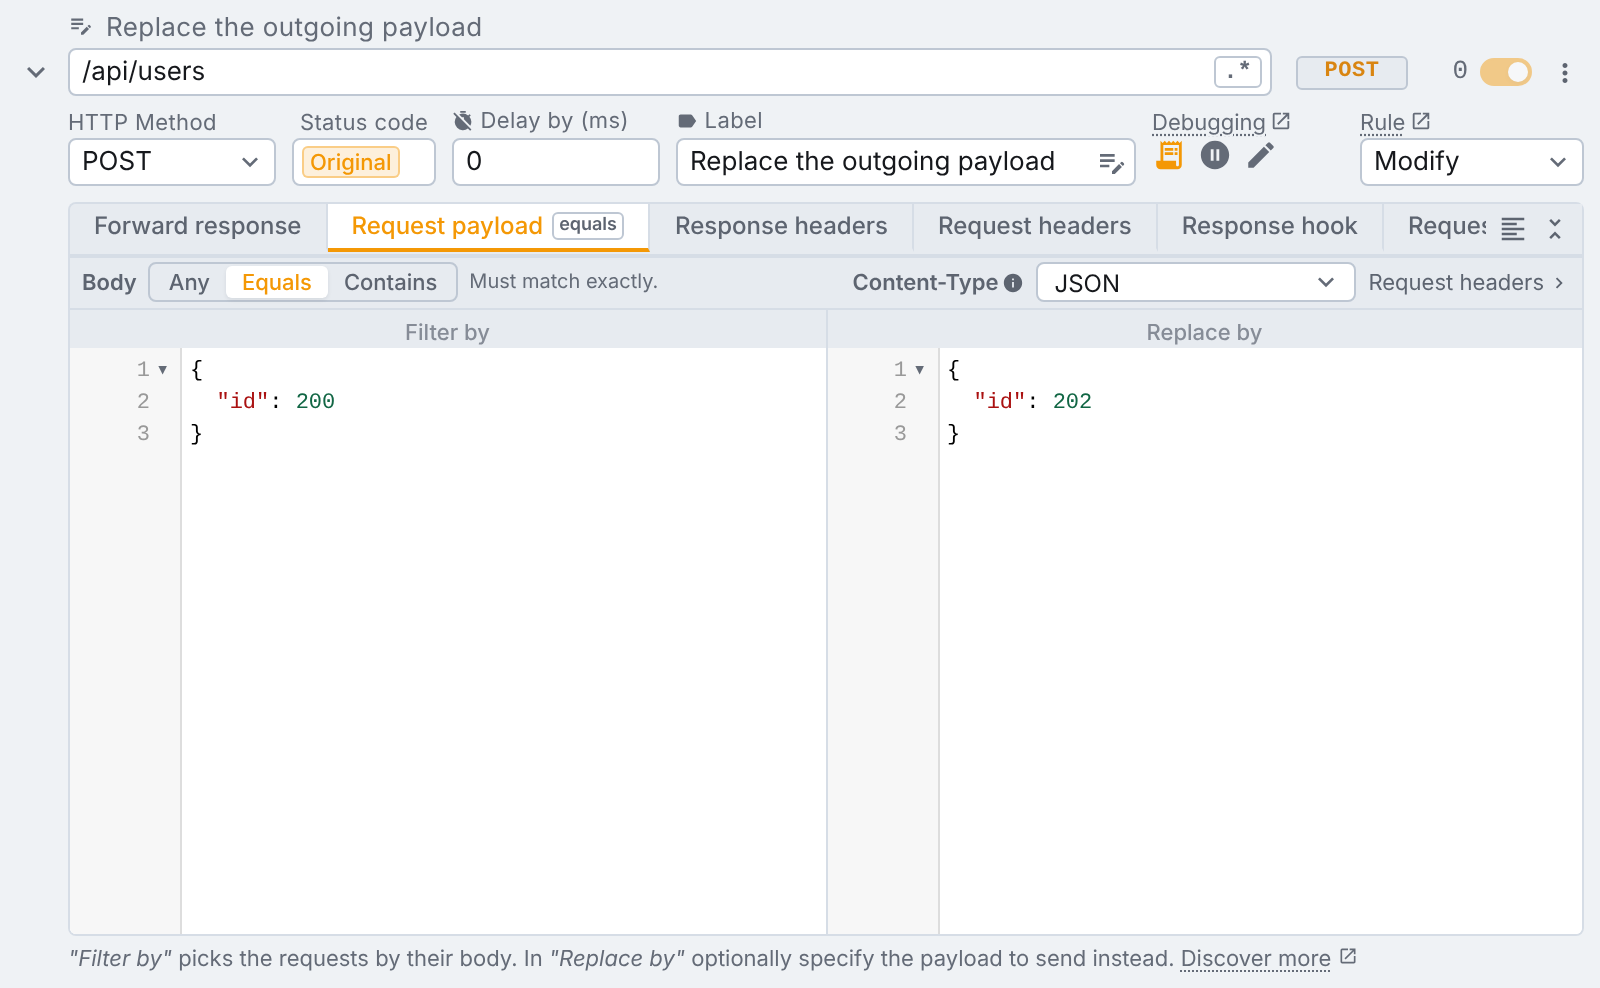This screenshot has width=1600, height=988.
Task: Click the edit-note icon in the Label field
Action: point(1112,163)
